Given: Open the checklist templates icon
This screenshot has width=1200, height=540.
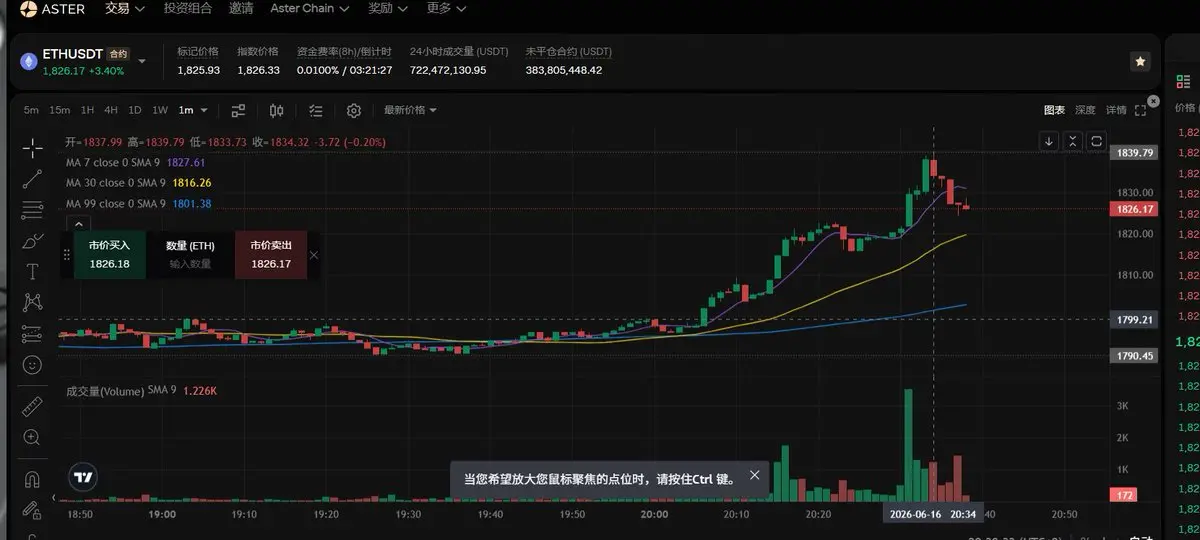Looking at the screenshot, I should point(316,110).
